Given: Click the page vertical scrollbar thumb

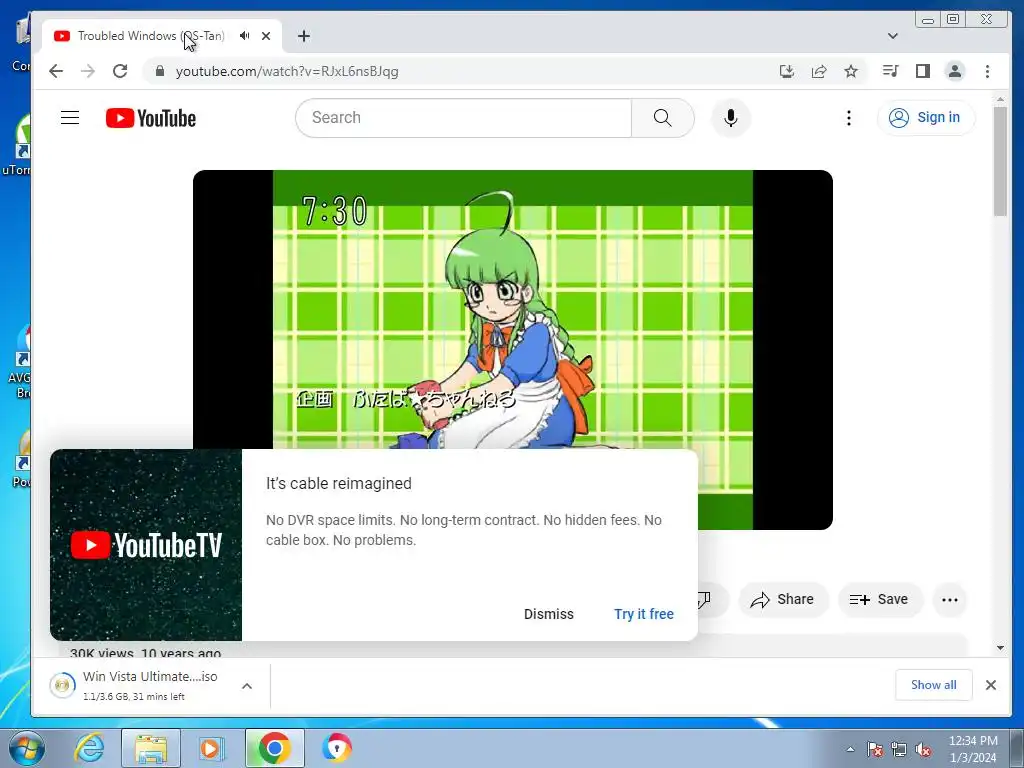Looking at the screenshot, I should point(1000,161).
